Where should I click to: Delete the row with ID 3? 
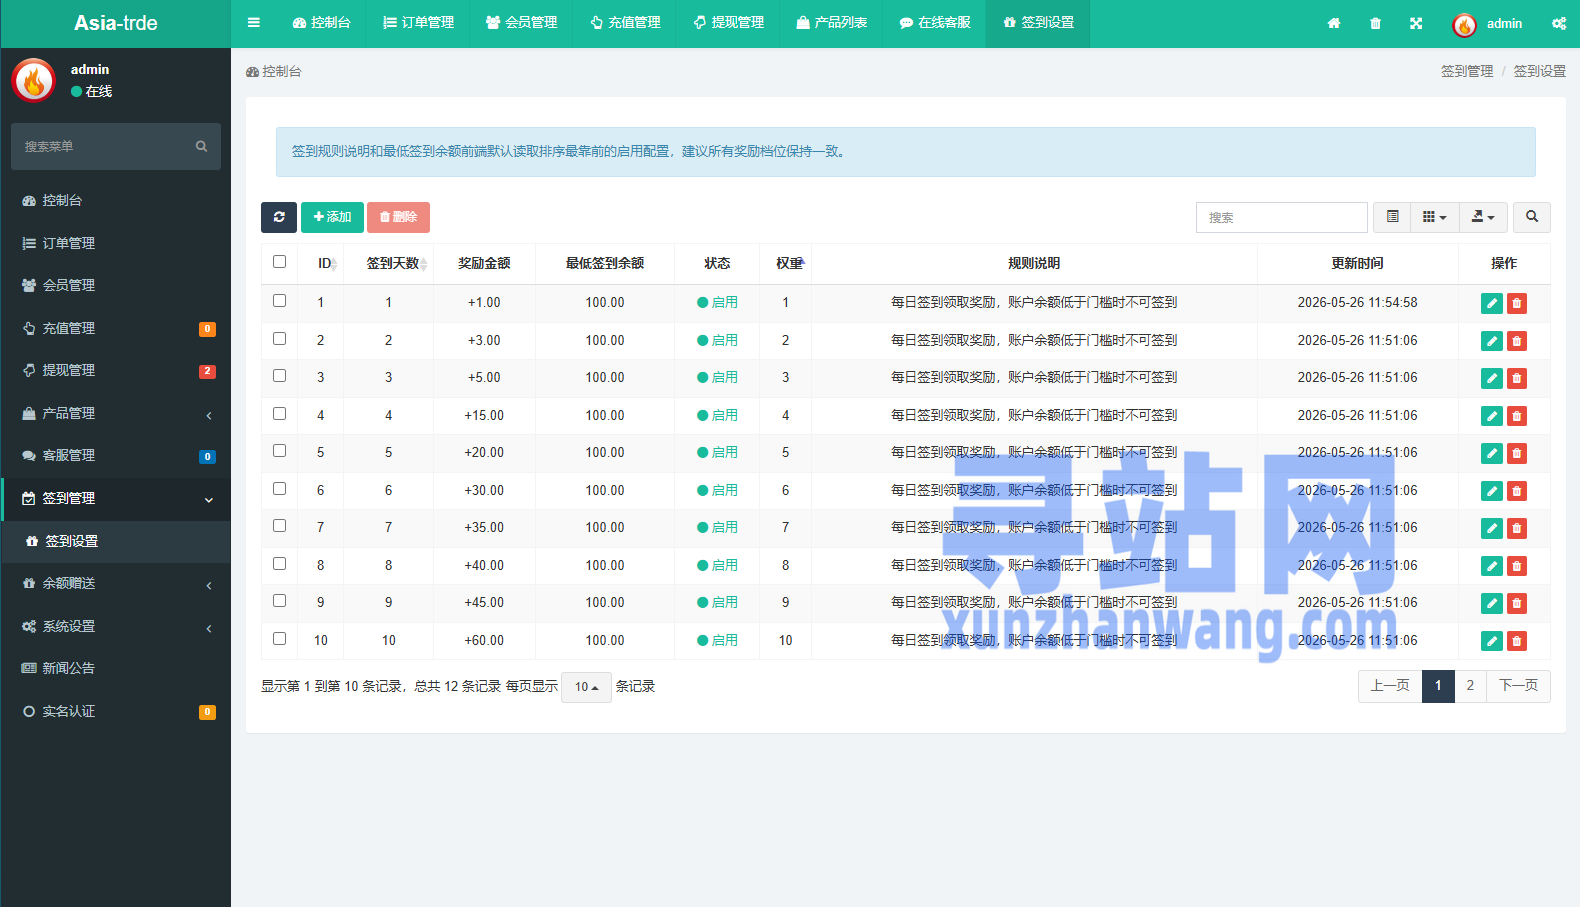click(x=1517, y=378)
